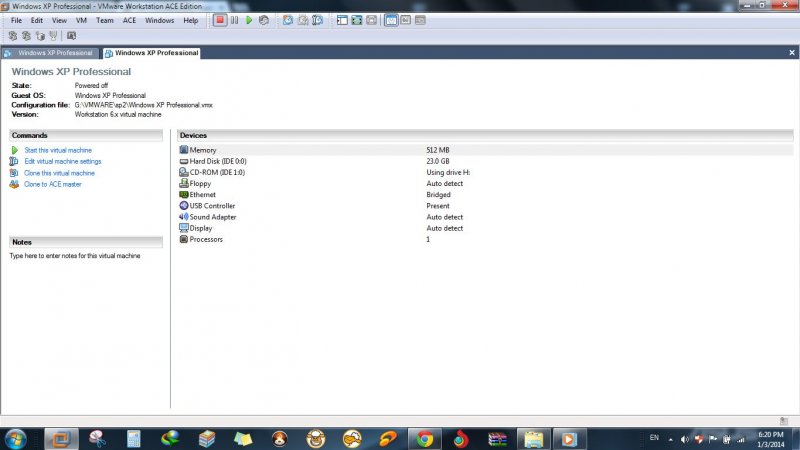
Task: Open the Team menu
Action: click(x=105, y=20)
